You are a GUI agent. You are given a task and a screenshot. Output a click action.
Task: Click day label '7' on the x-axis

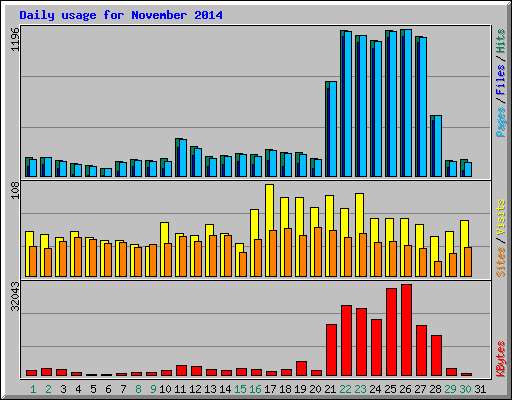(123, 389)
